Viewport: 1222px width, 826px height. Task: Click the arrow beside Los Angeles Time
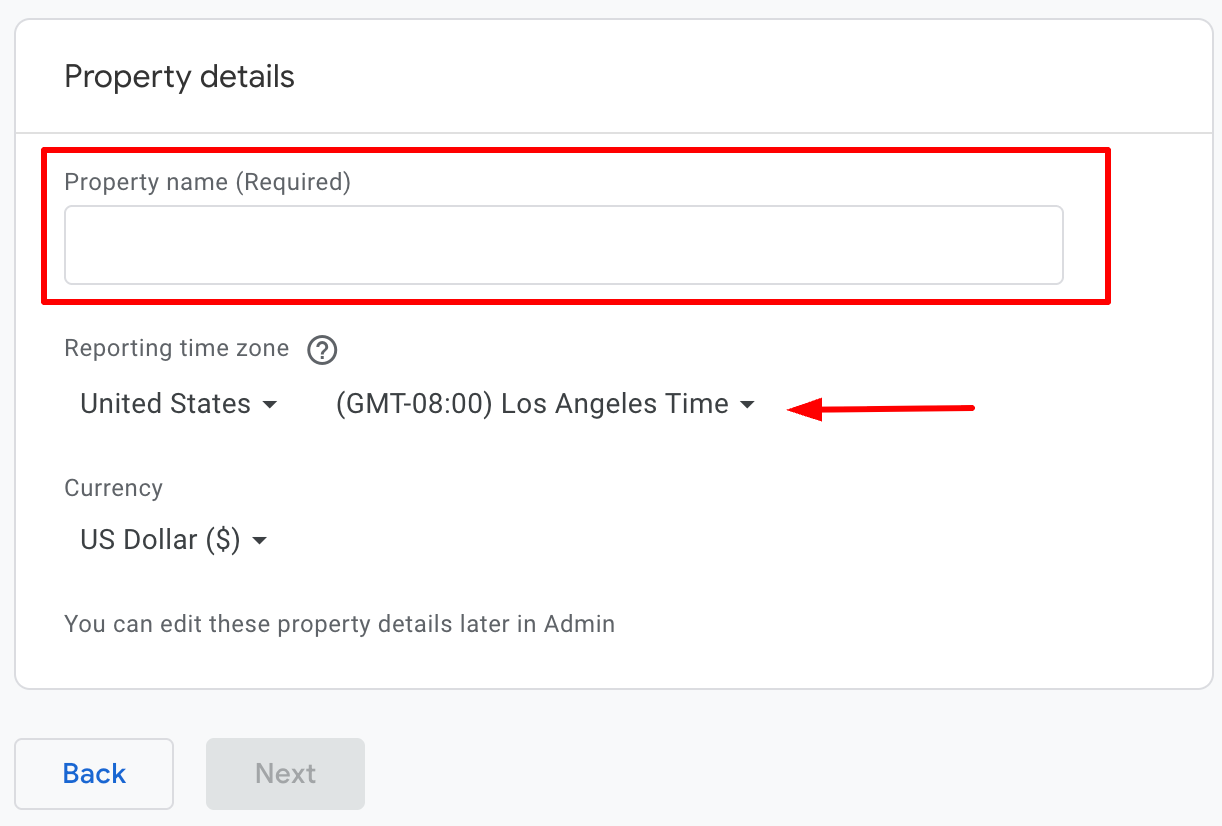pos(746,405)
